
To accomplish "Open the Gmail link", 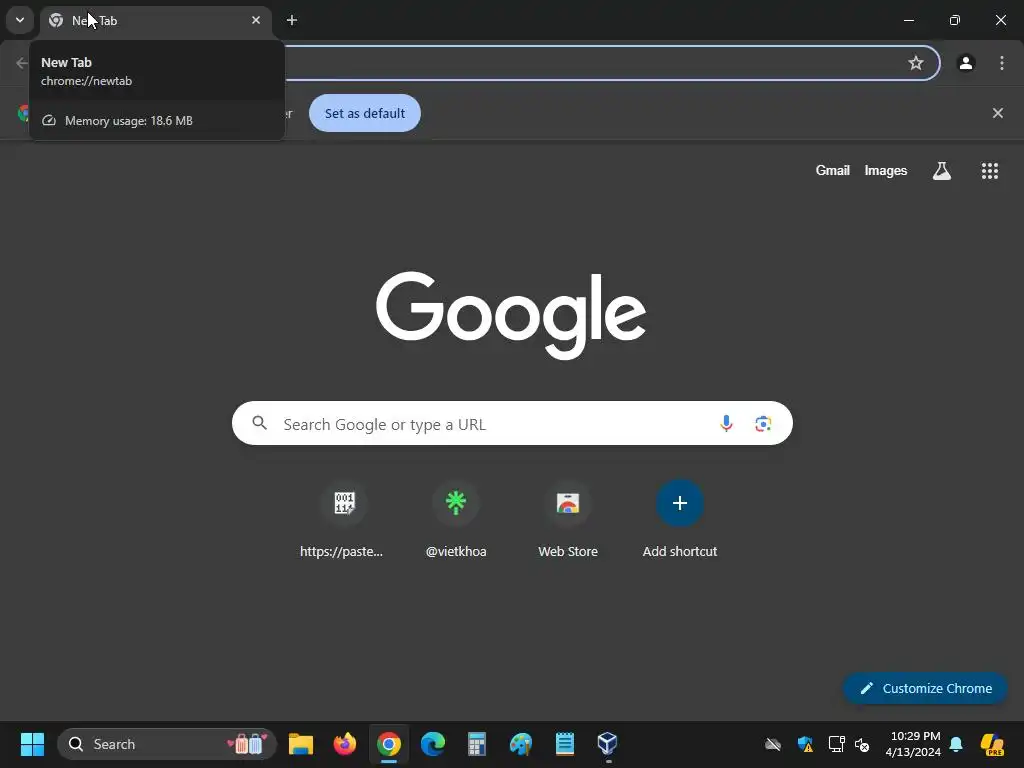I will coord(833,170).
